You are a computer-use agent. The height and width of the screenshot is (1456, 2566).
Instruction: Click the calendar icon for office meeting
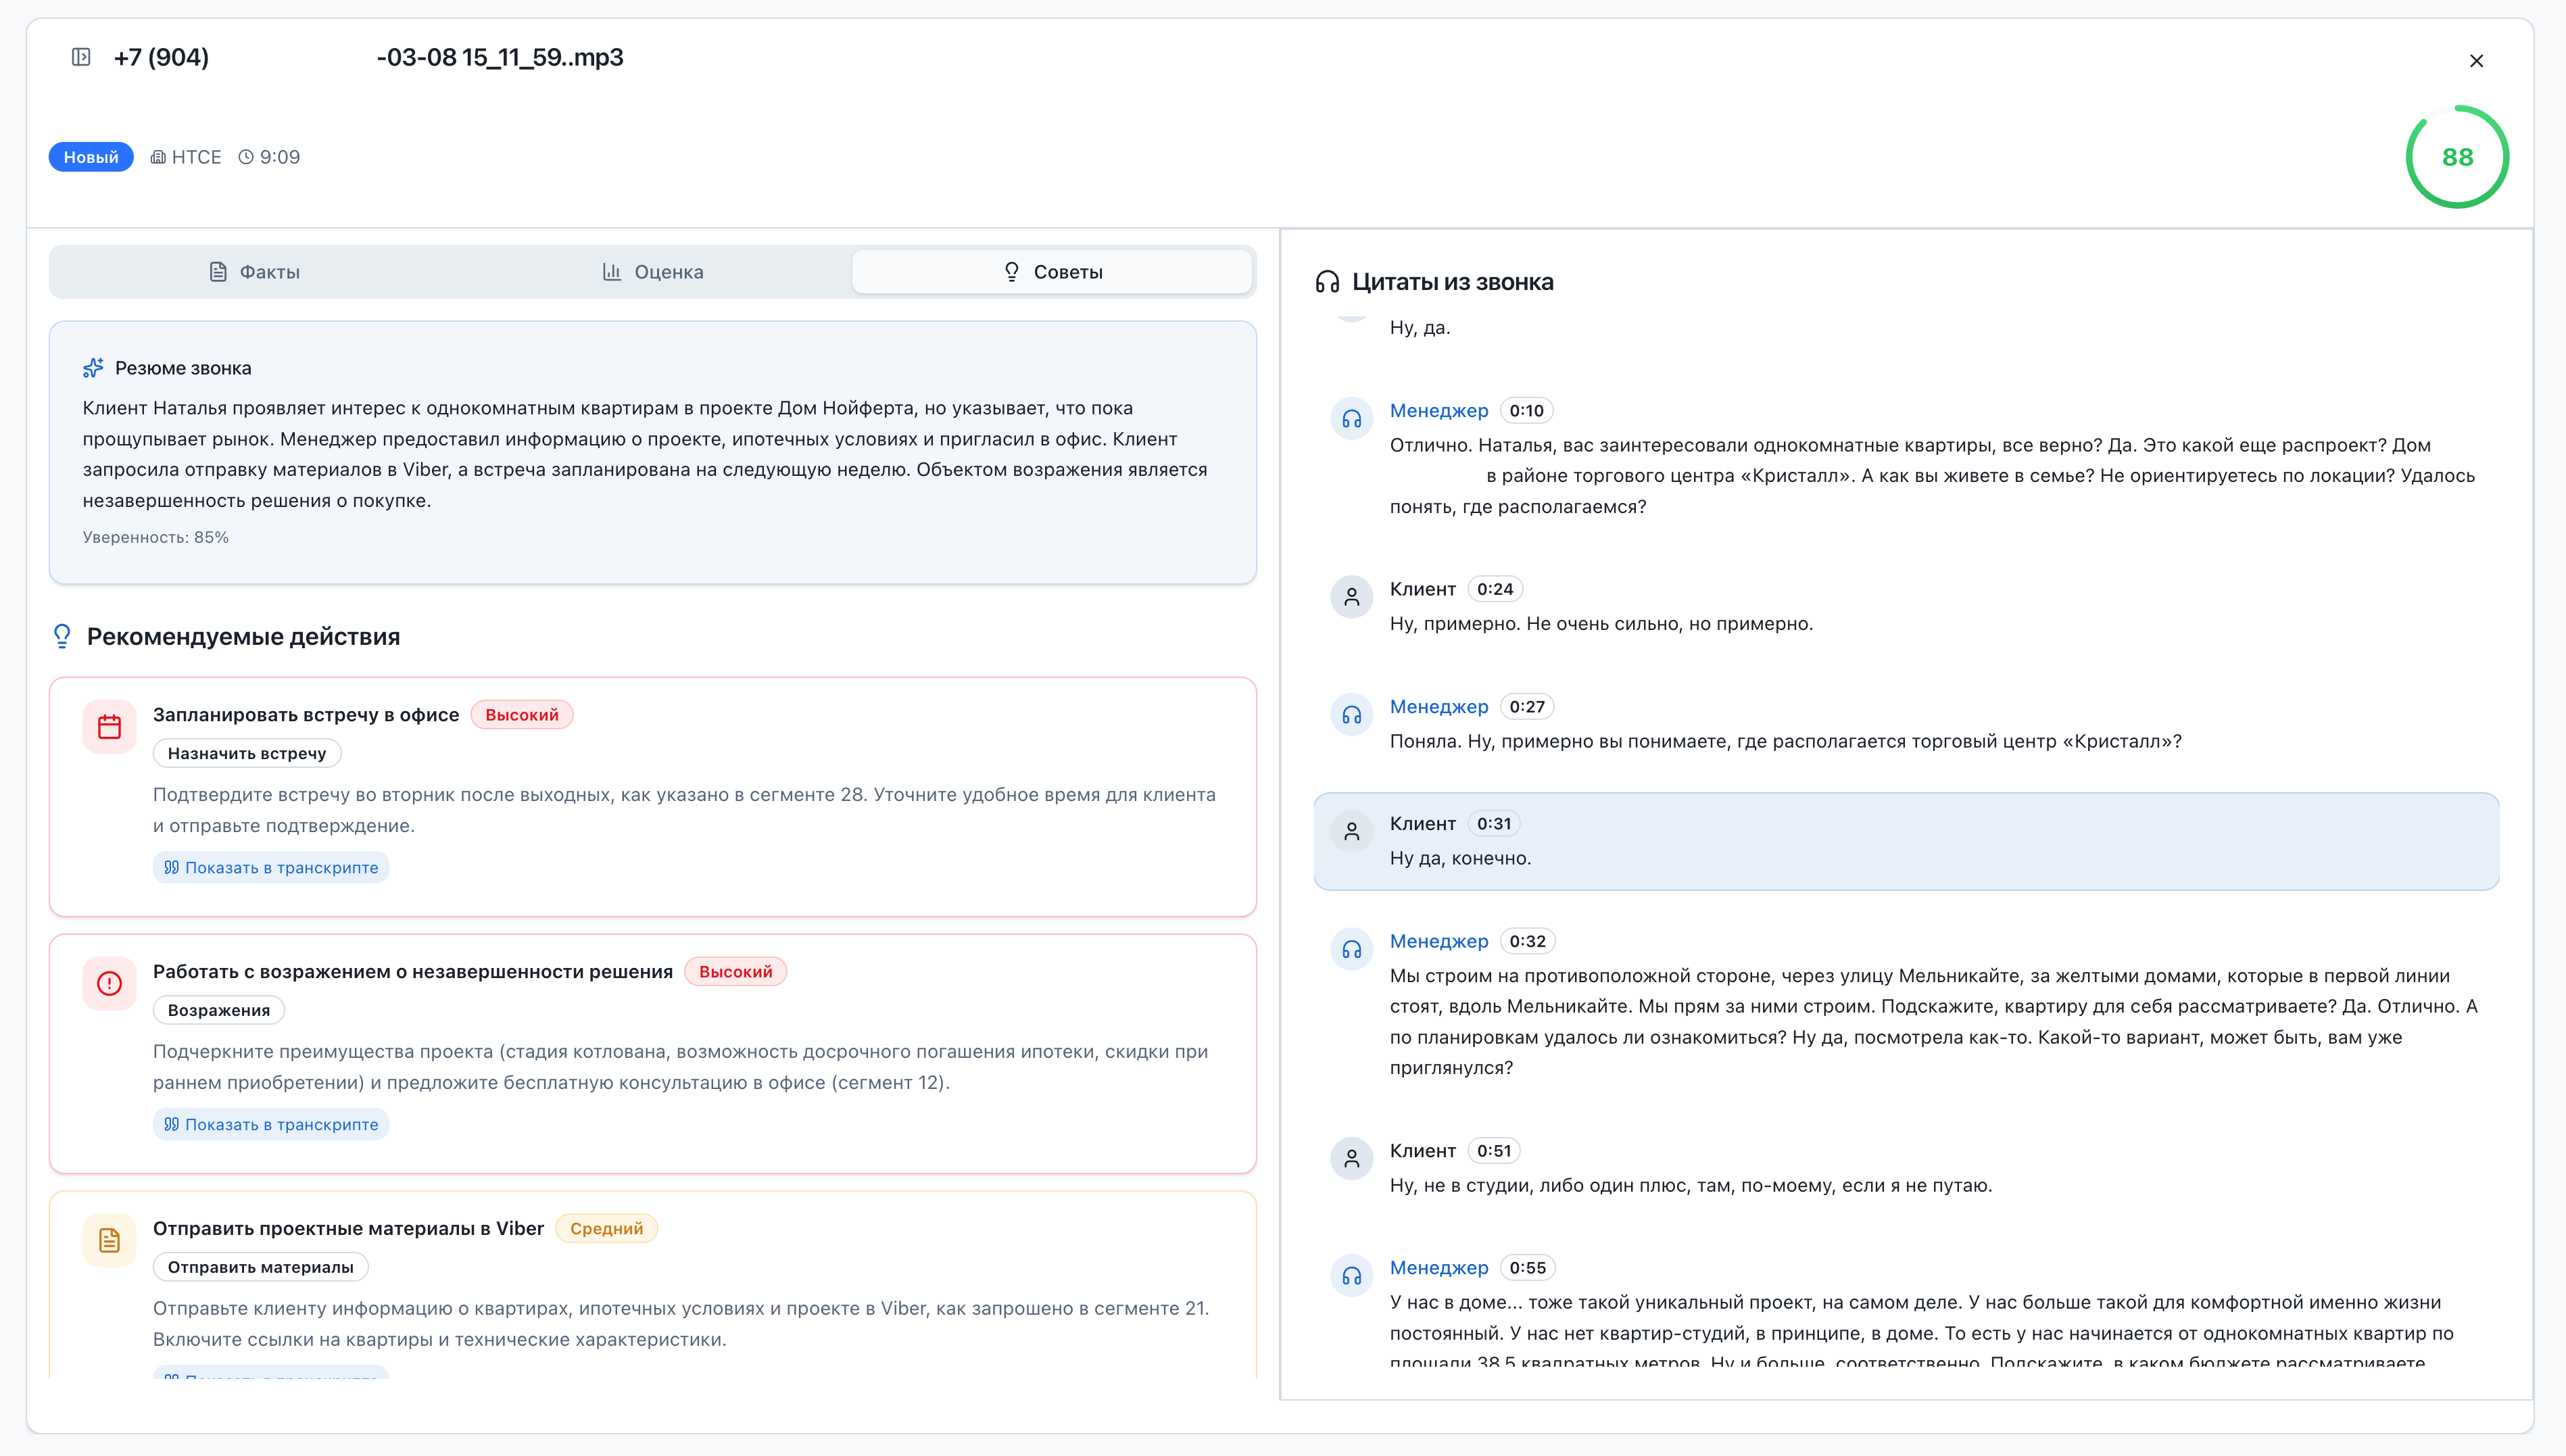[109, 726]
